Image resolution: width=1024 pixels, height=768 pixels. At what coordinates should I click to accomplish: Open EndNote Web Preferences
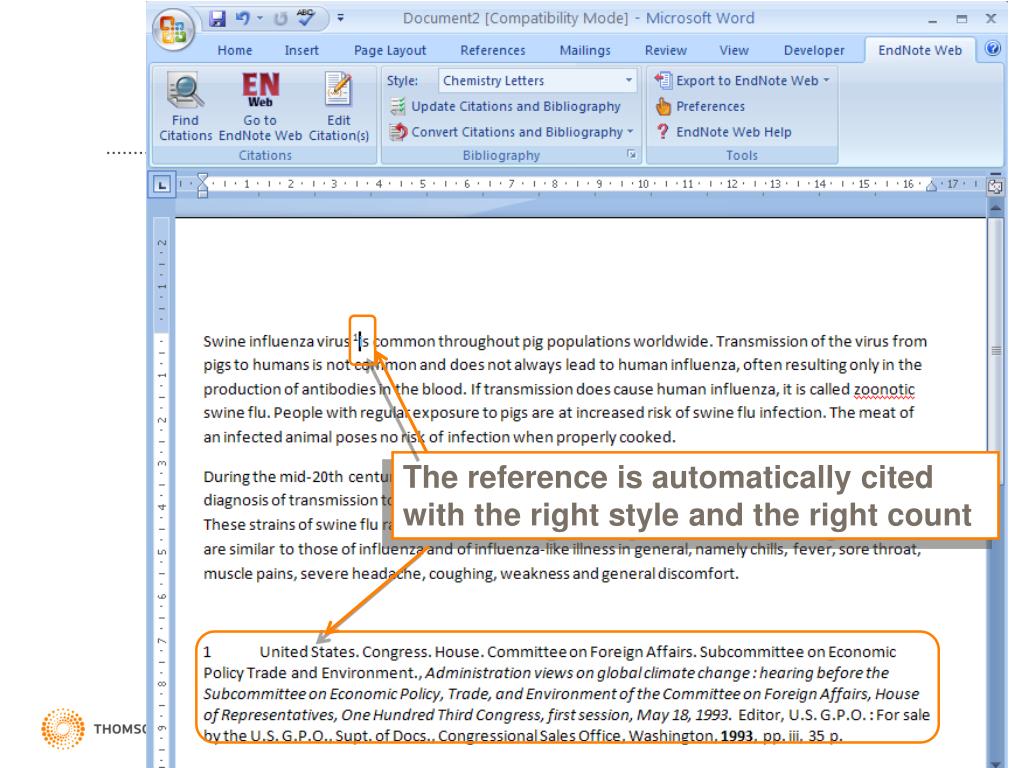coord(700,106)
